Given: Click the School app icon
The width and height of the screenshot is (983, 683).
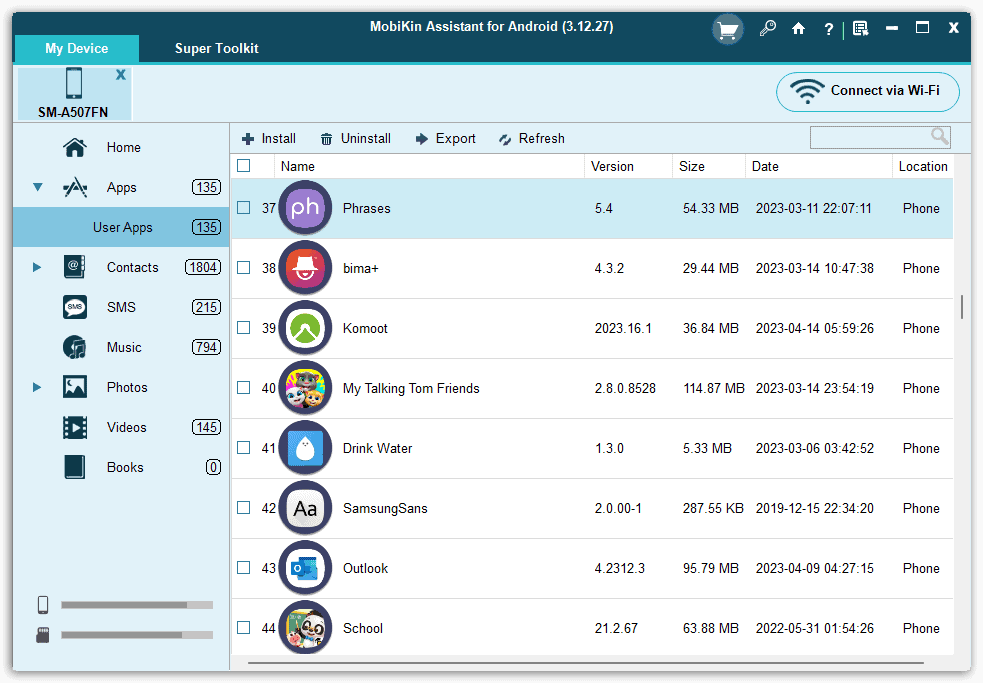Looking at the screenshot, I should pyautogui.click(x=305, y=628).
